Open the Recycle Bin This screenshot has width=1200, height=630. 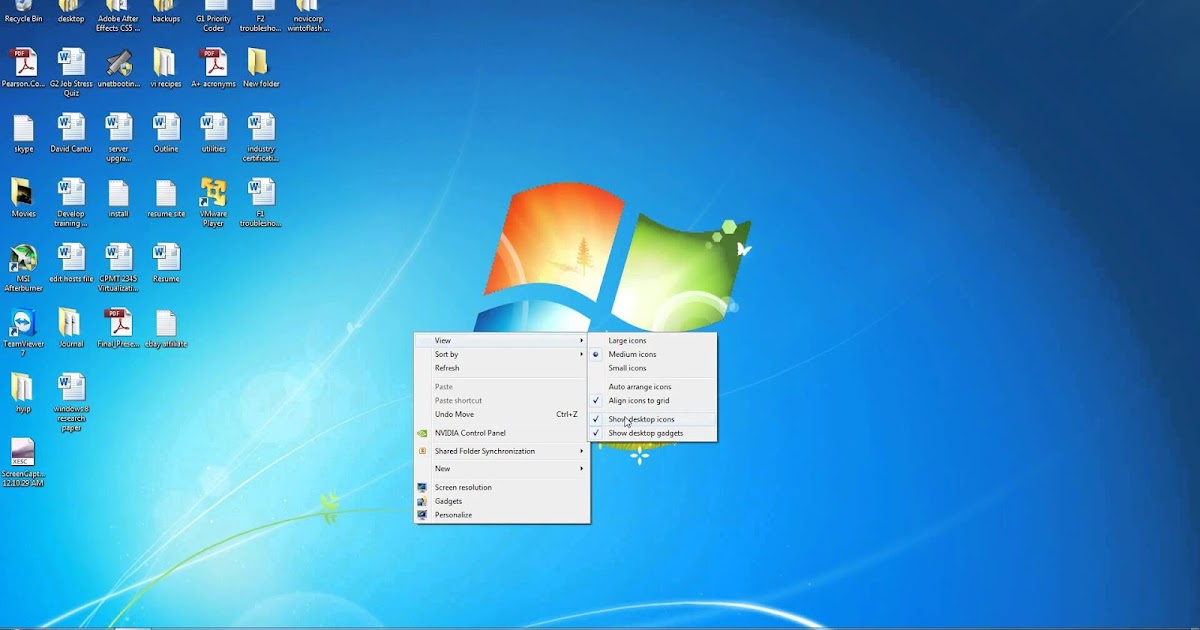(21, 12)
